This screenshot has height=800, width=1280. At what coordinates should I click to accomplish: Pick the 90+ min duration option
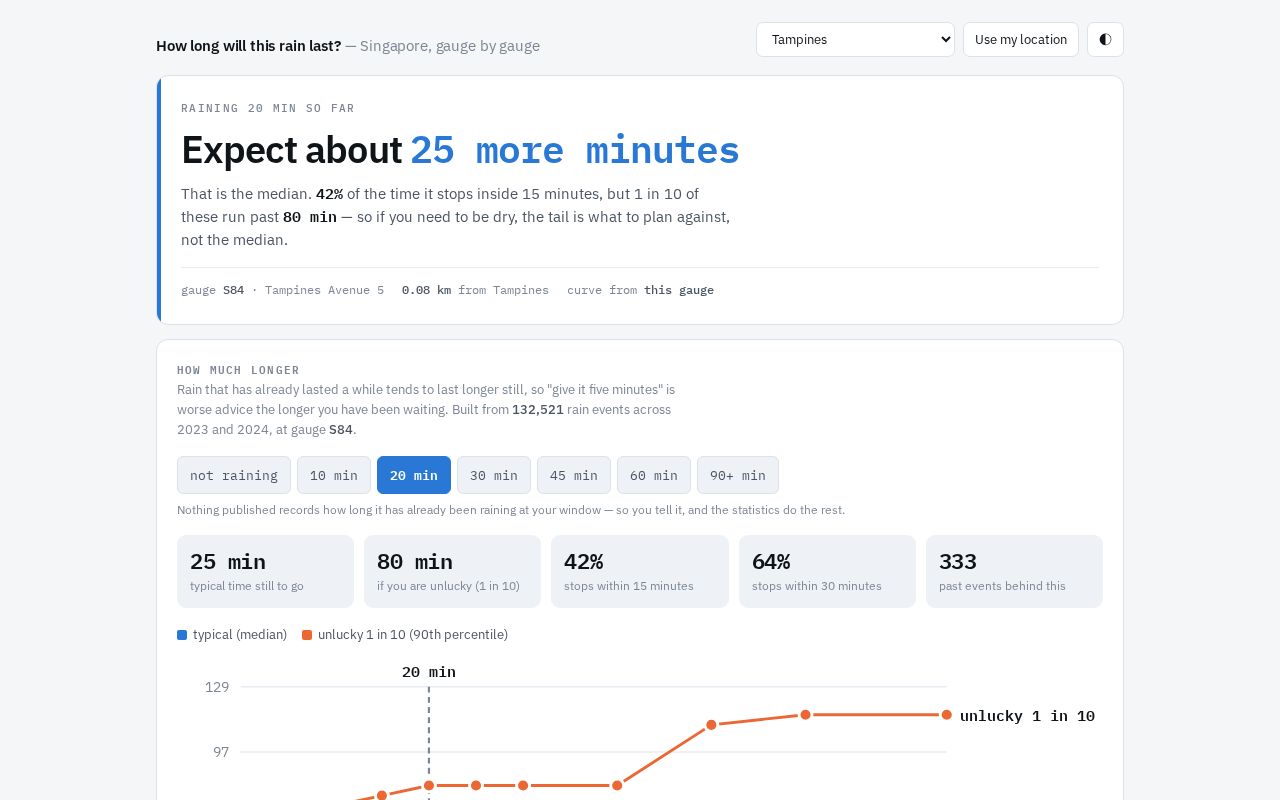click(x=738, y=475)
